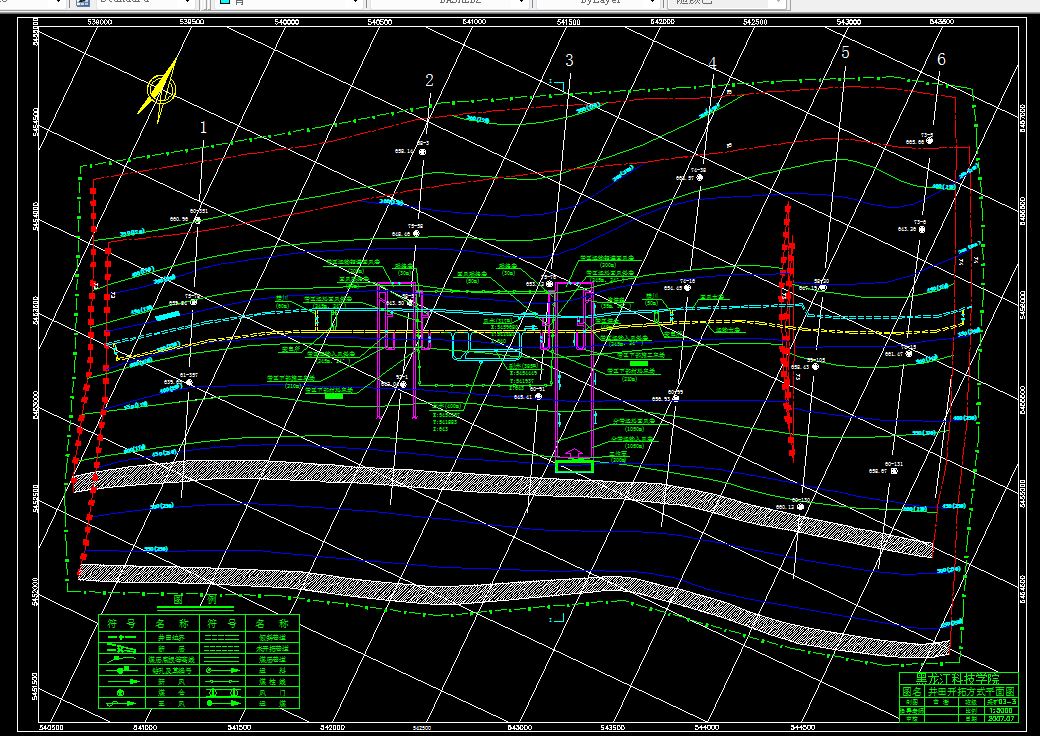Click the green rectangle below the upward arrow
The image size is (1040, 736).
(x=574, y=467)
